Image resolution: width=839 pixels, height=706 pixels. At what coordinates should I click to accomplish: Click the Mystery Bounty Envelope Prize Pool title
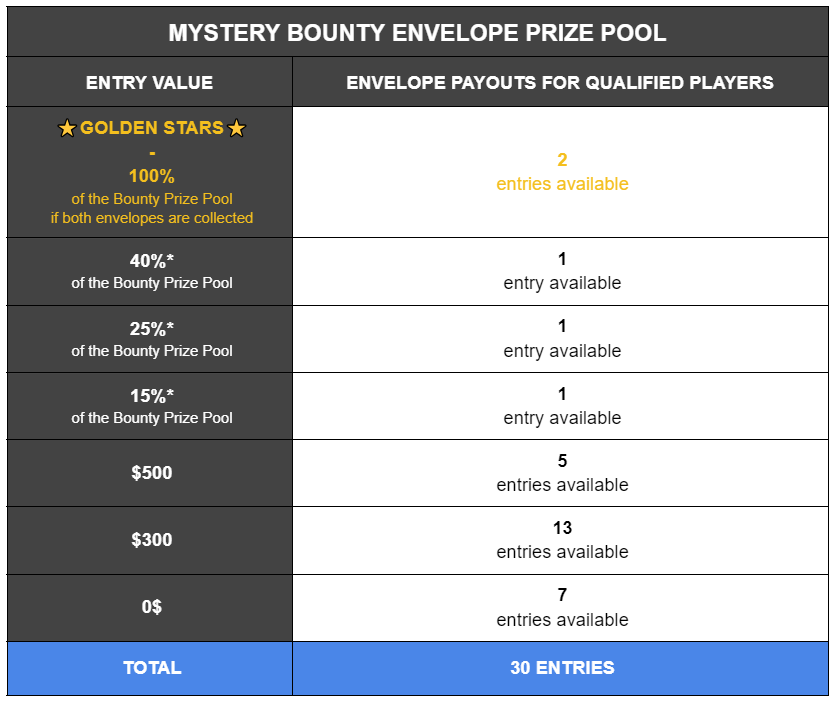click(x=417, y=33)
